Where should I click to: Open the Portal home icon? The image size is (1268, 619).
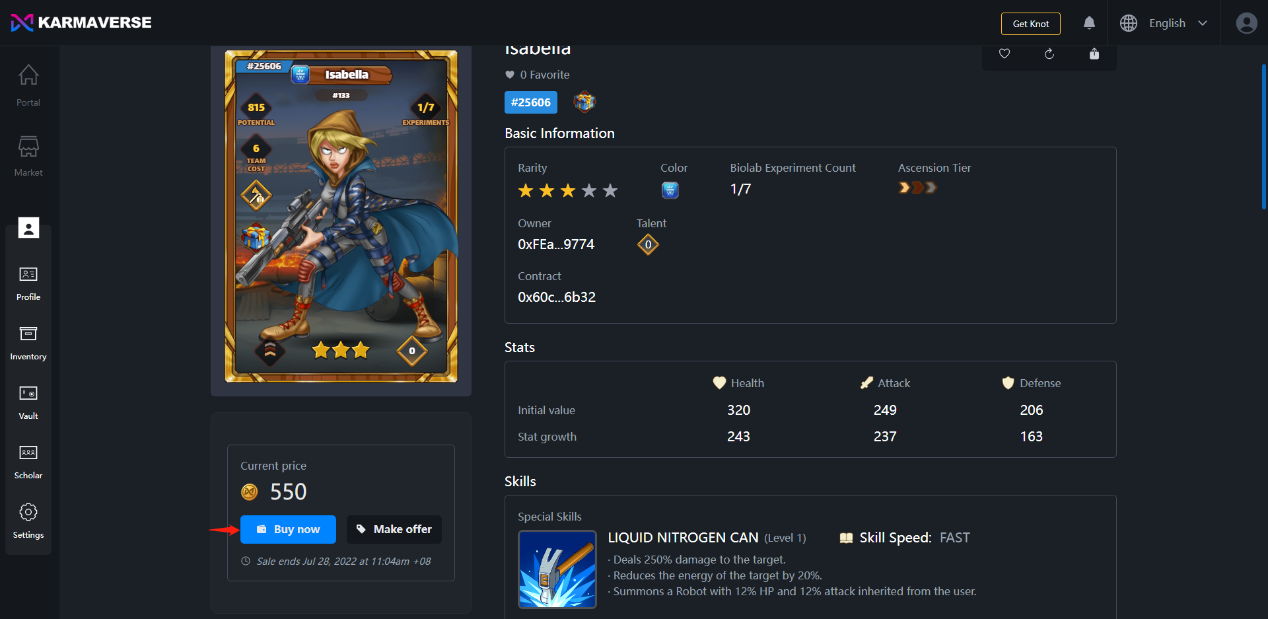[28, 75]
